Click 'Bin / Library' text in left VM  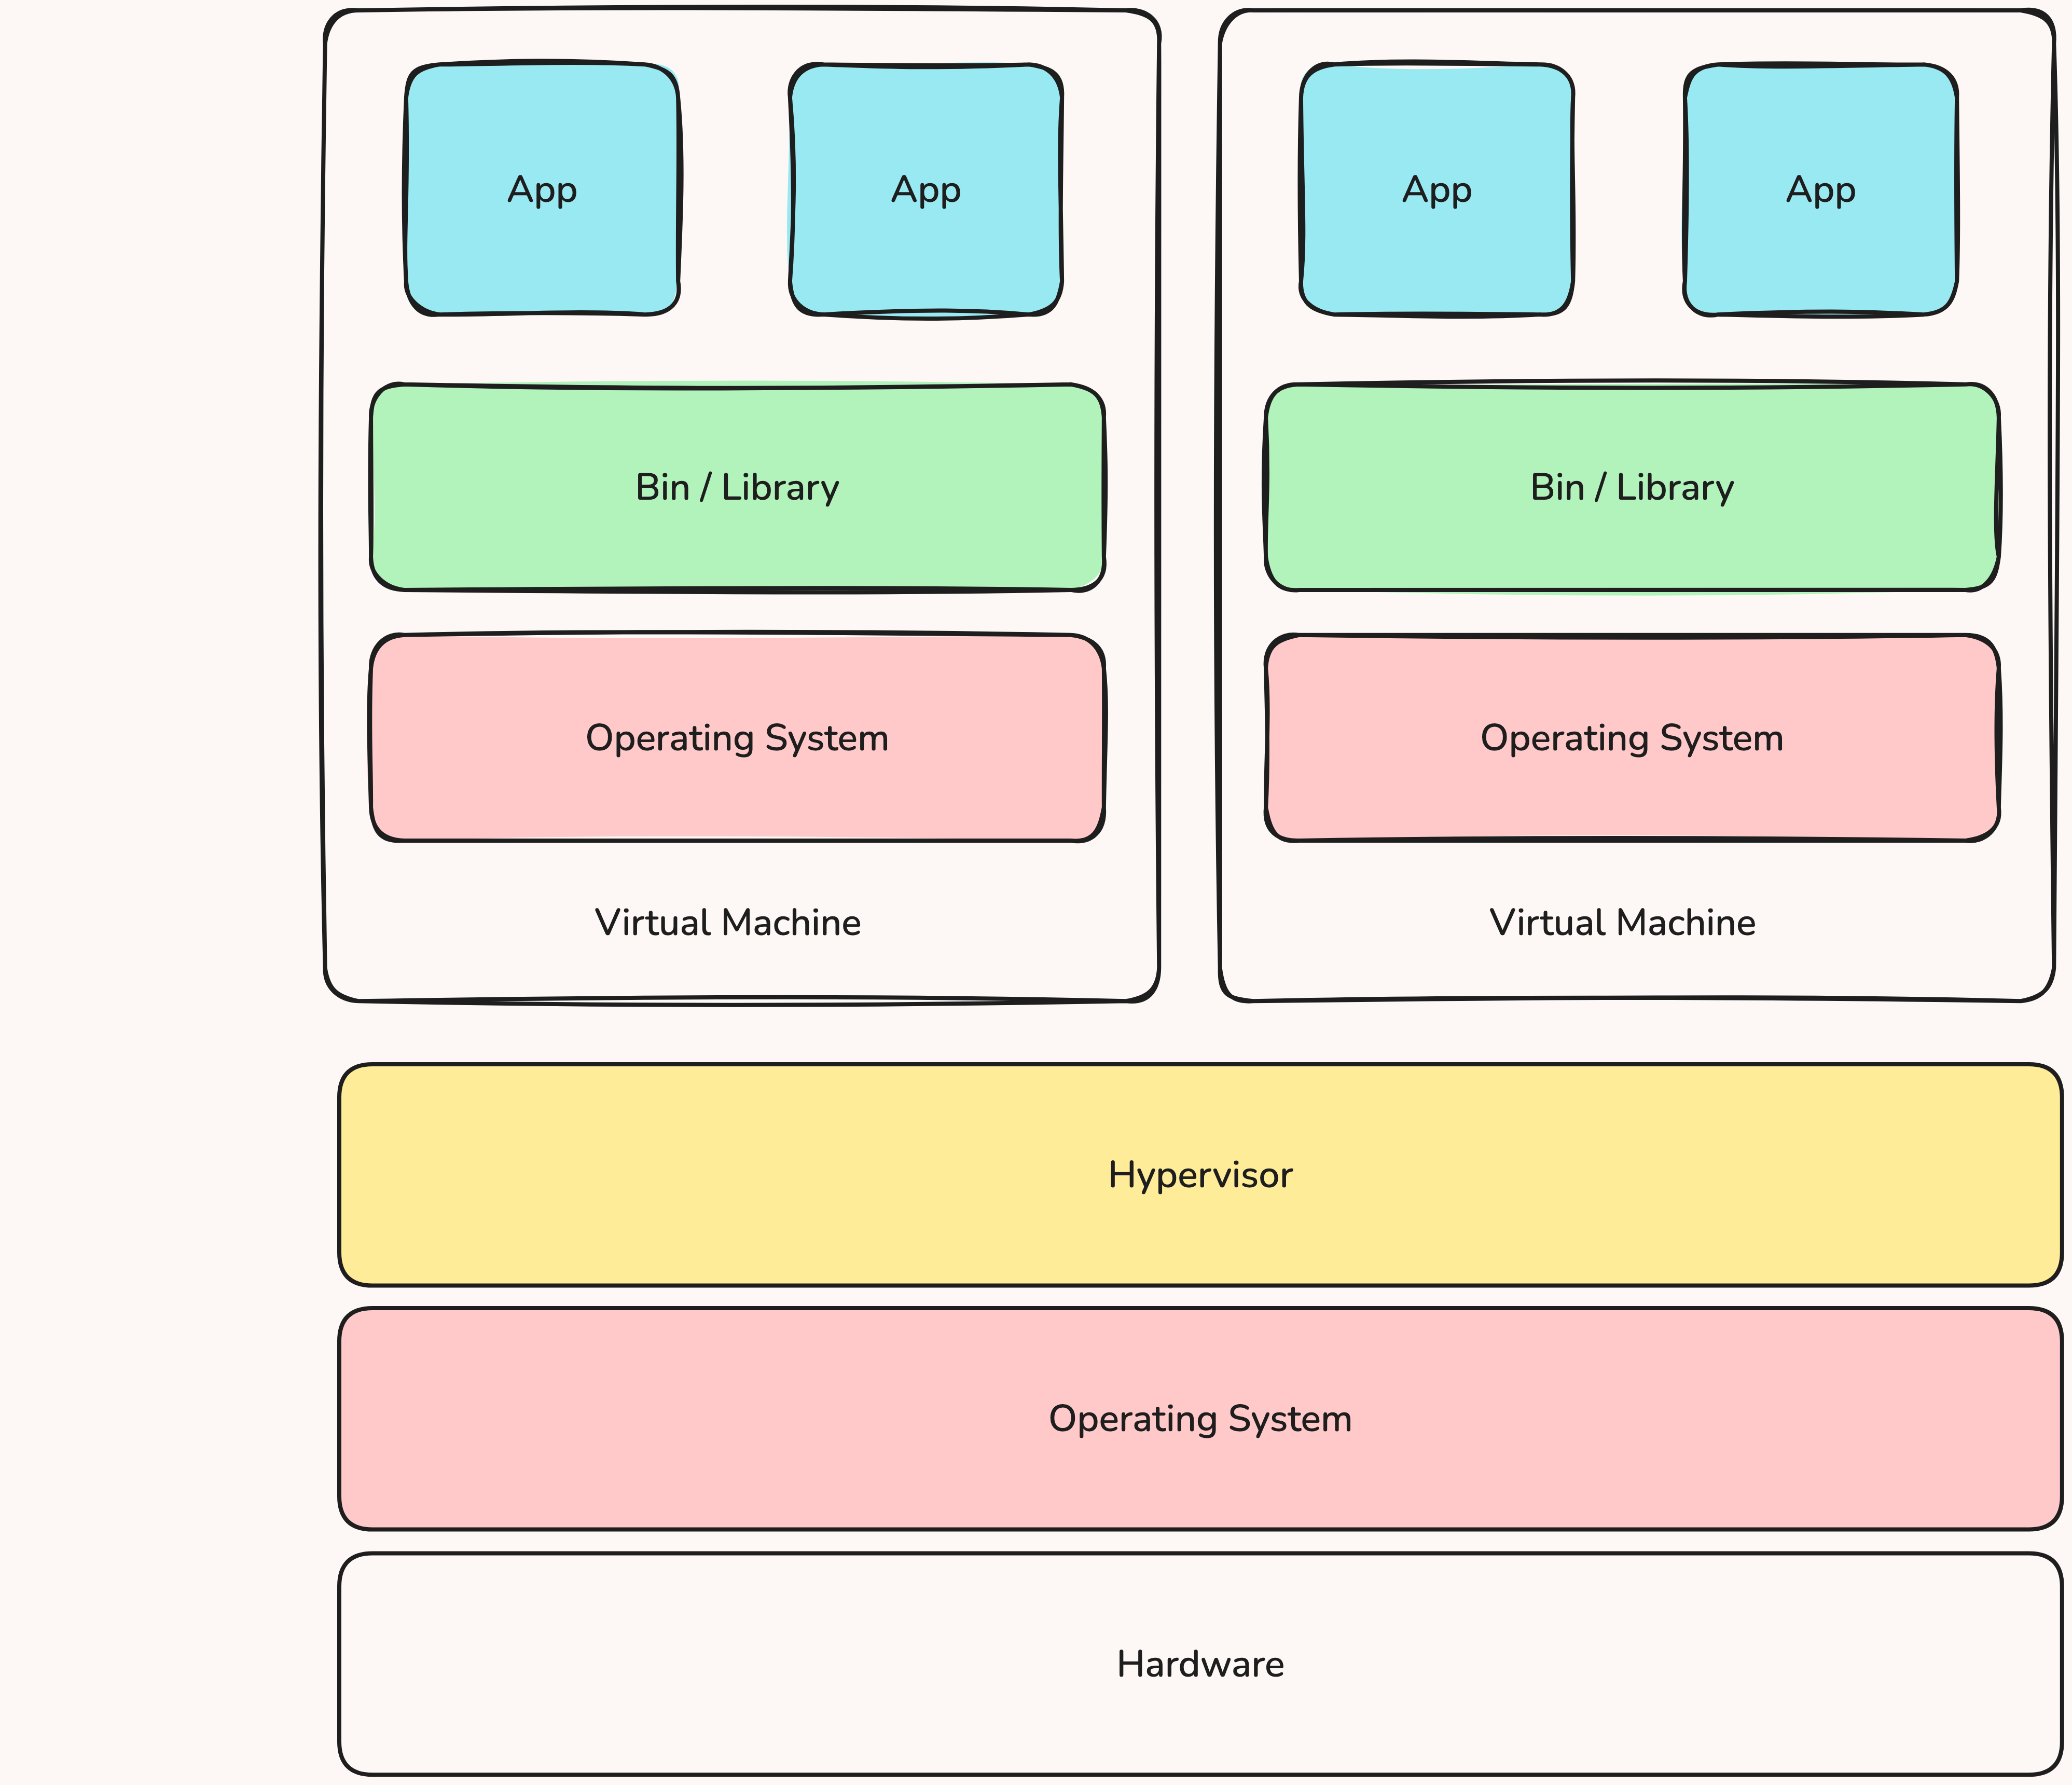coord(737,487)
